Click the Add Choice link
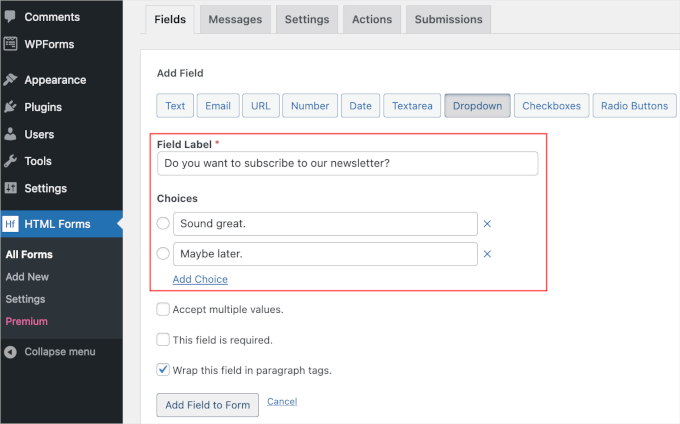The width and height of the screenshot is (680, 424). pyautogui.click(x=200, y=279)
